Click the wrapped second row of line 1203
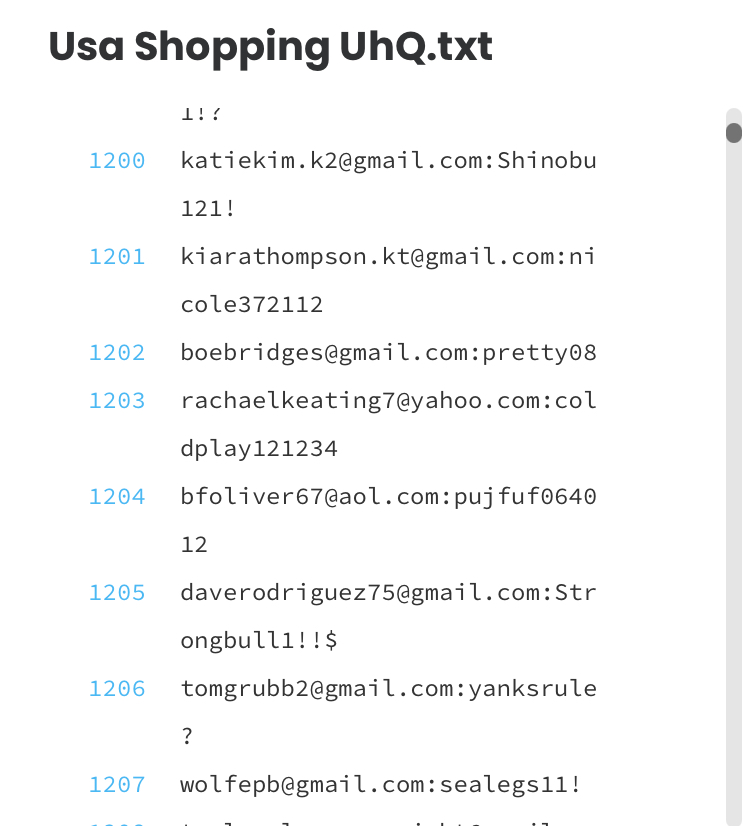This screenshot has height=826, width=750. pyautogui.click(x=259, y=449)
